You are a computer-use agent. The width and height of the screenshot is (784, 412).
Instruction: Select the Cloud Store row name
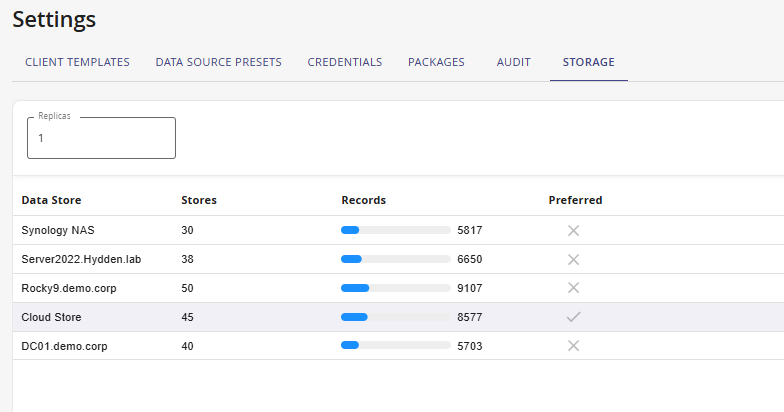point(51,317)
